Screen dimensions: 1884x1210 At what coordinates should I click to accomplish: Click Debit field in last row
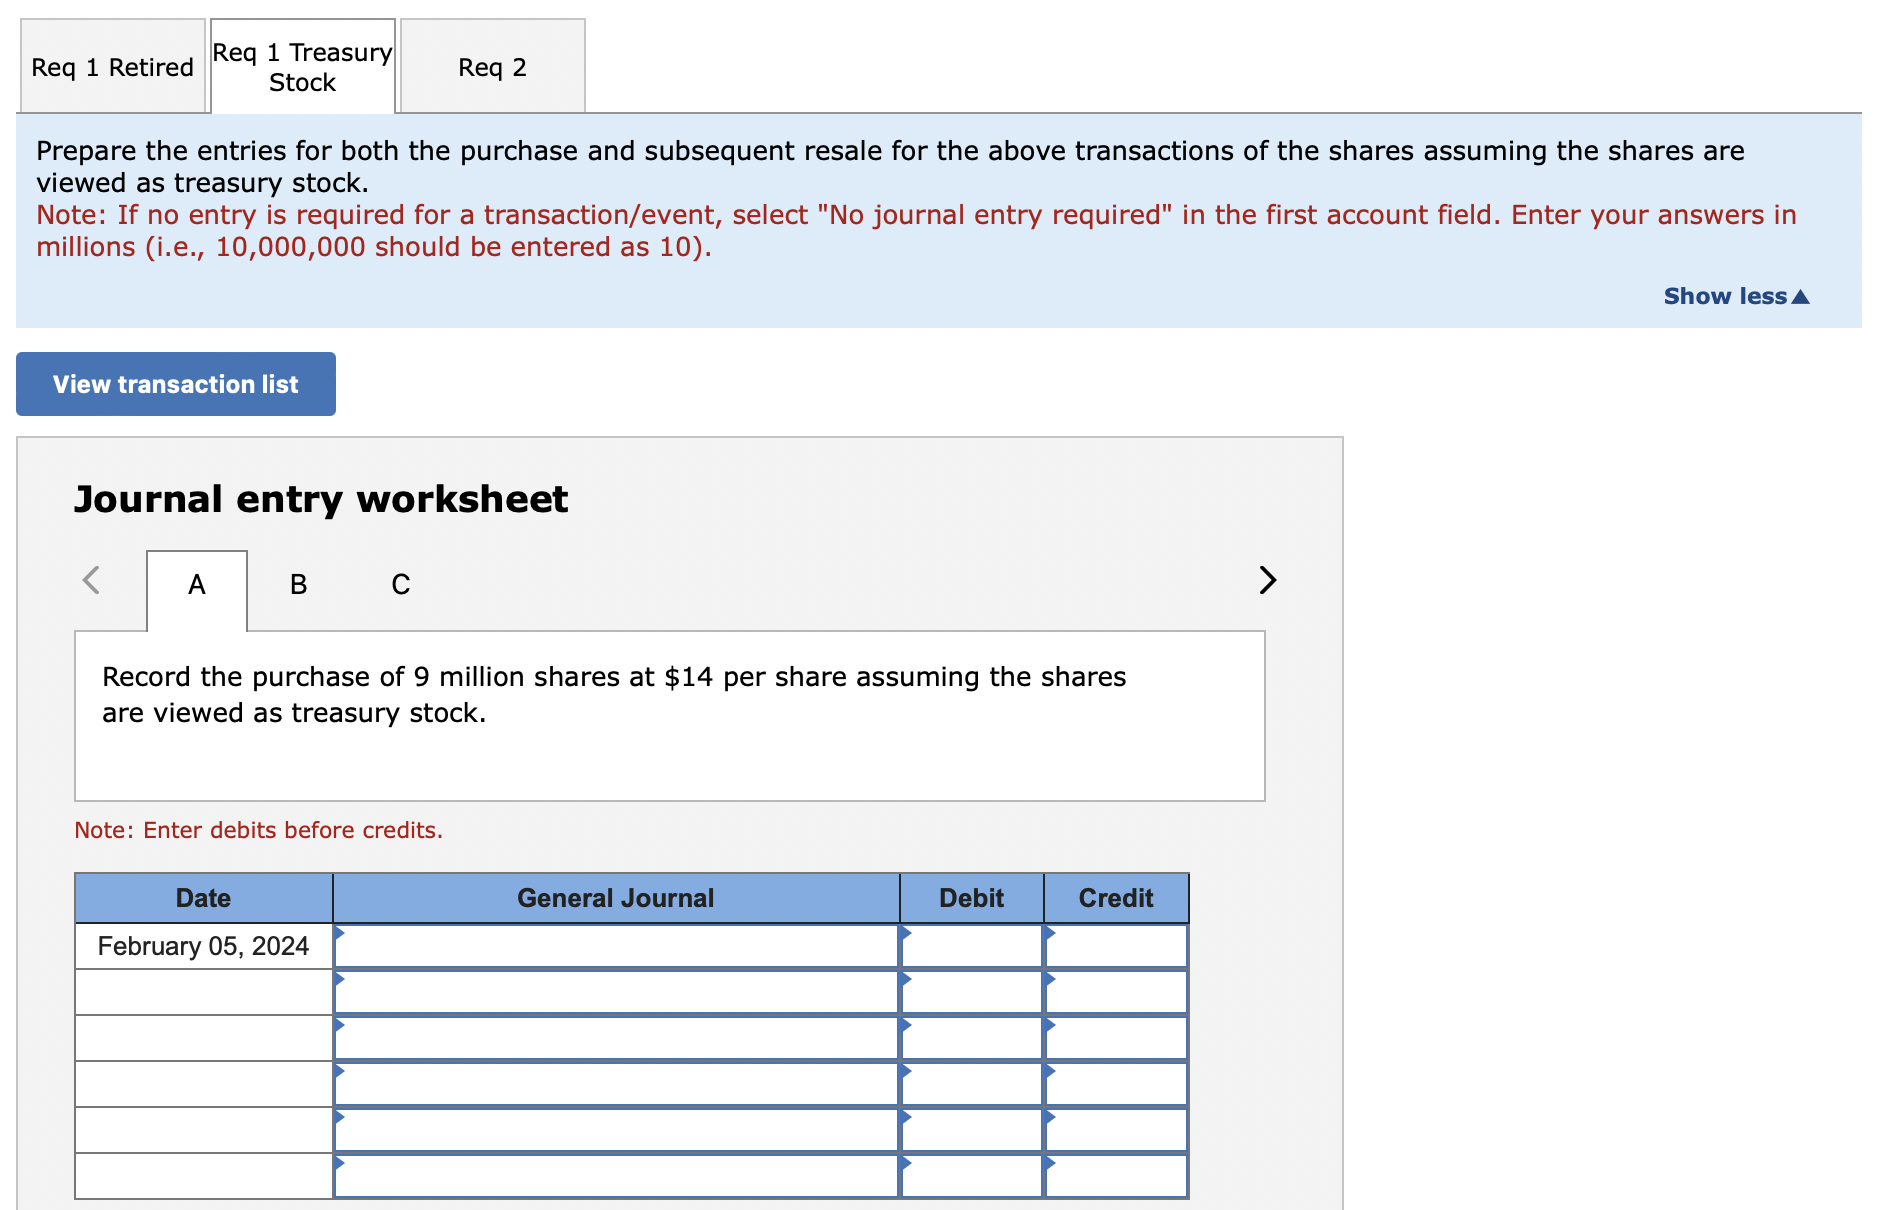(972, 1176)
